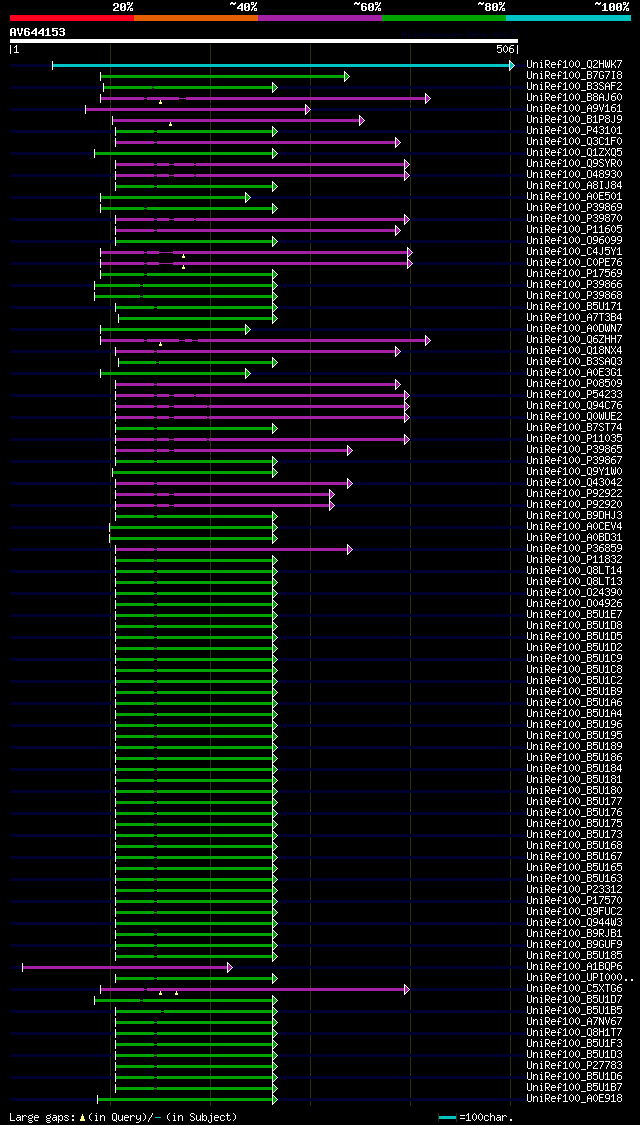Open hit UniRef100_B1P8J9
Screen dimensions: 640x1125
574,120
